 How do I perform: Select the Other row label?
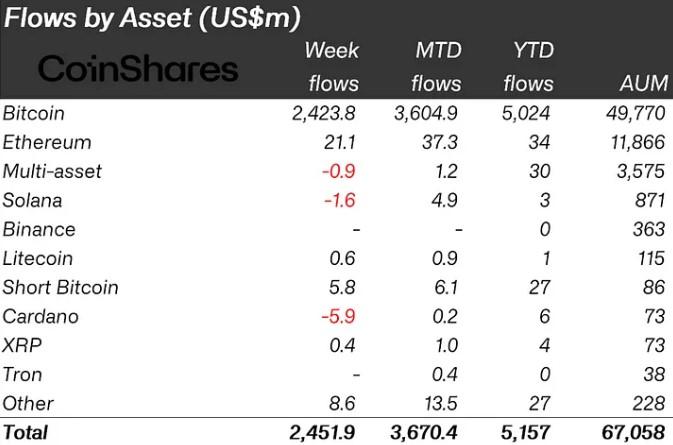[x=28, y=404]
